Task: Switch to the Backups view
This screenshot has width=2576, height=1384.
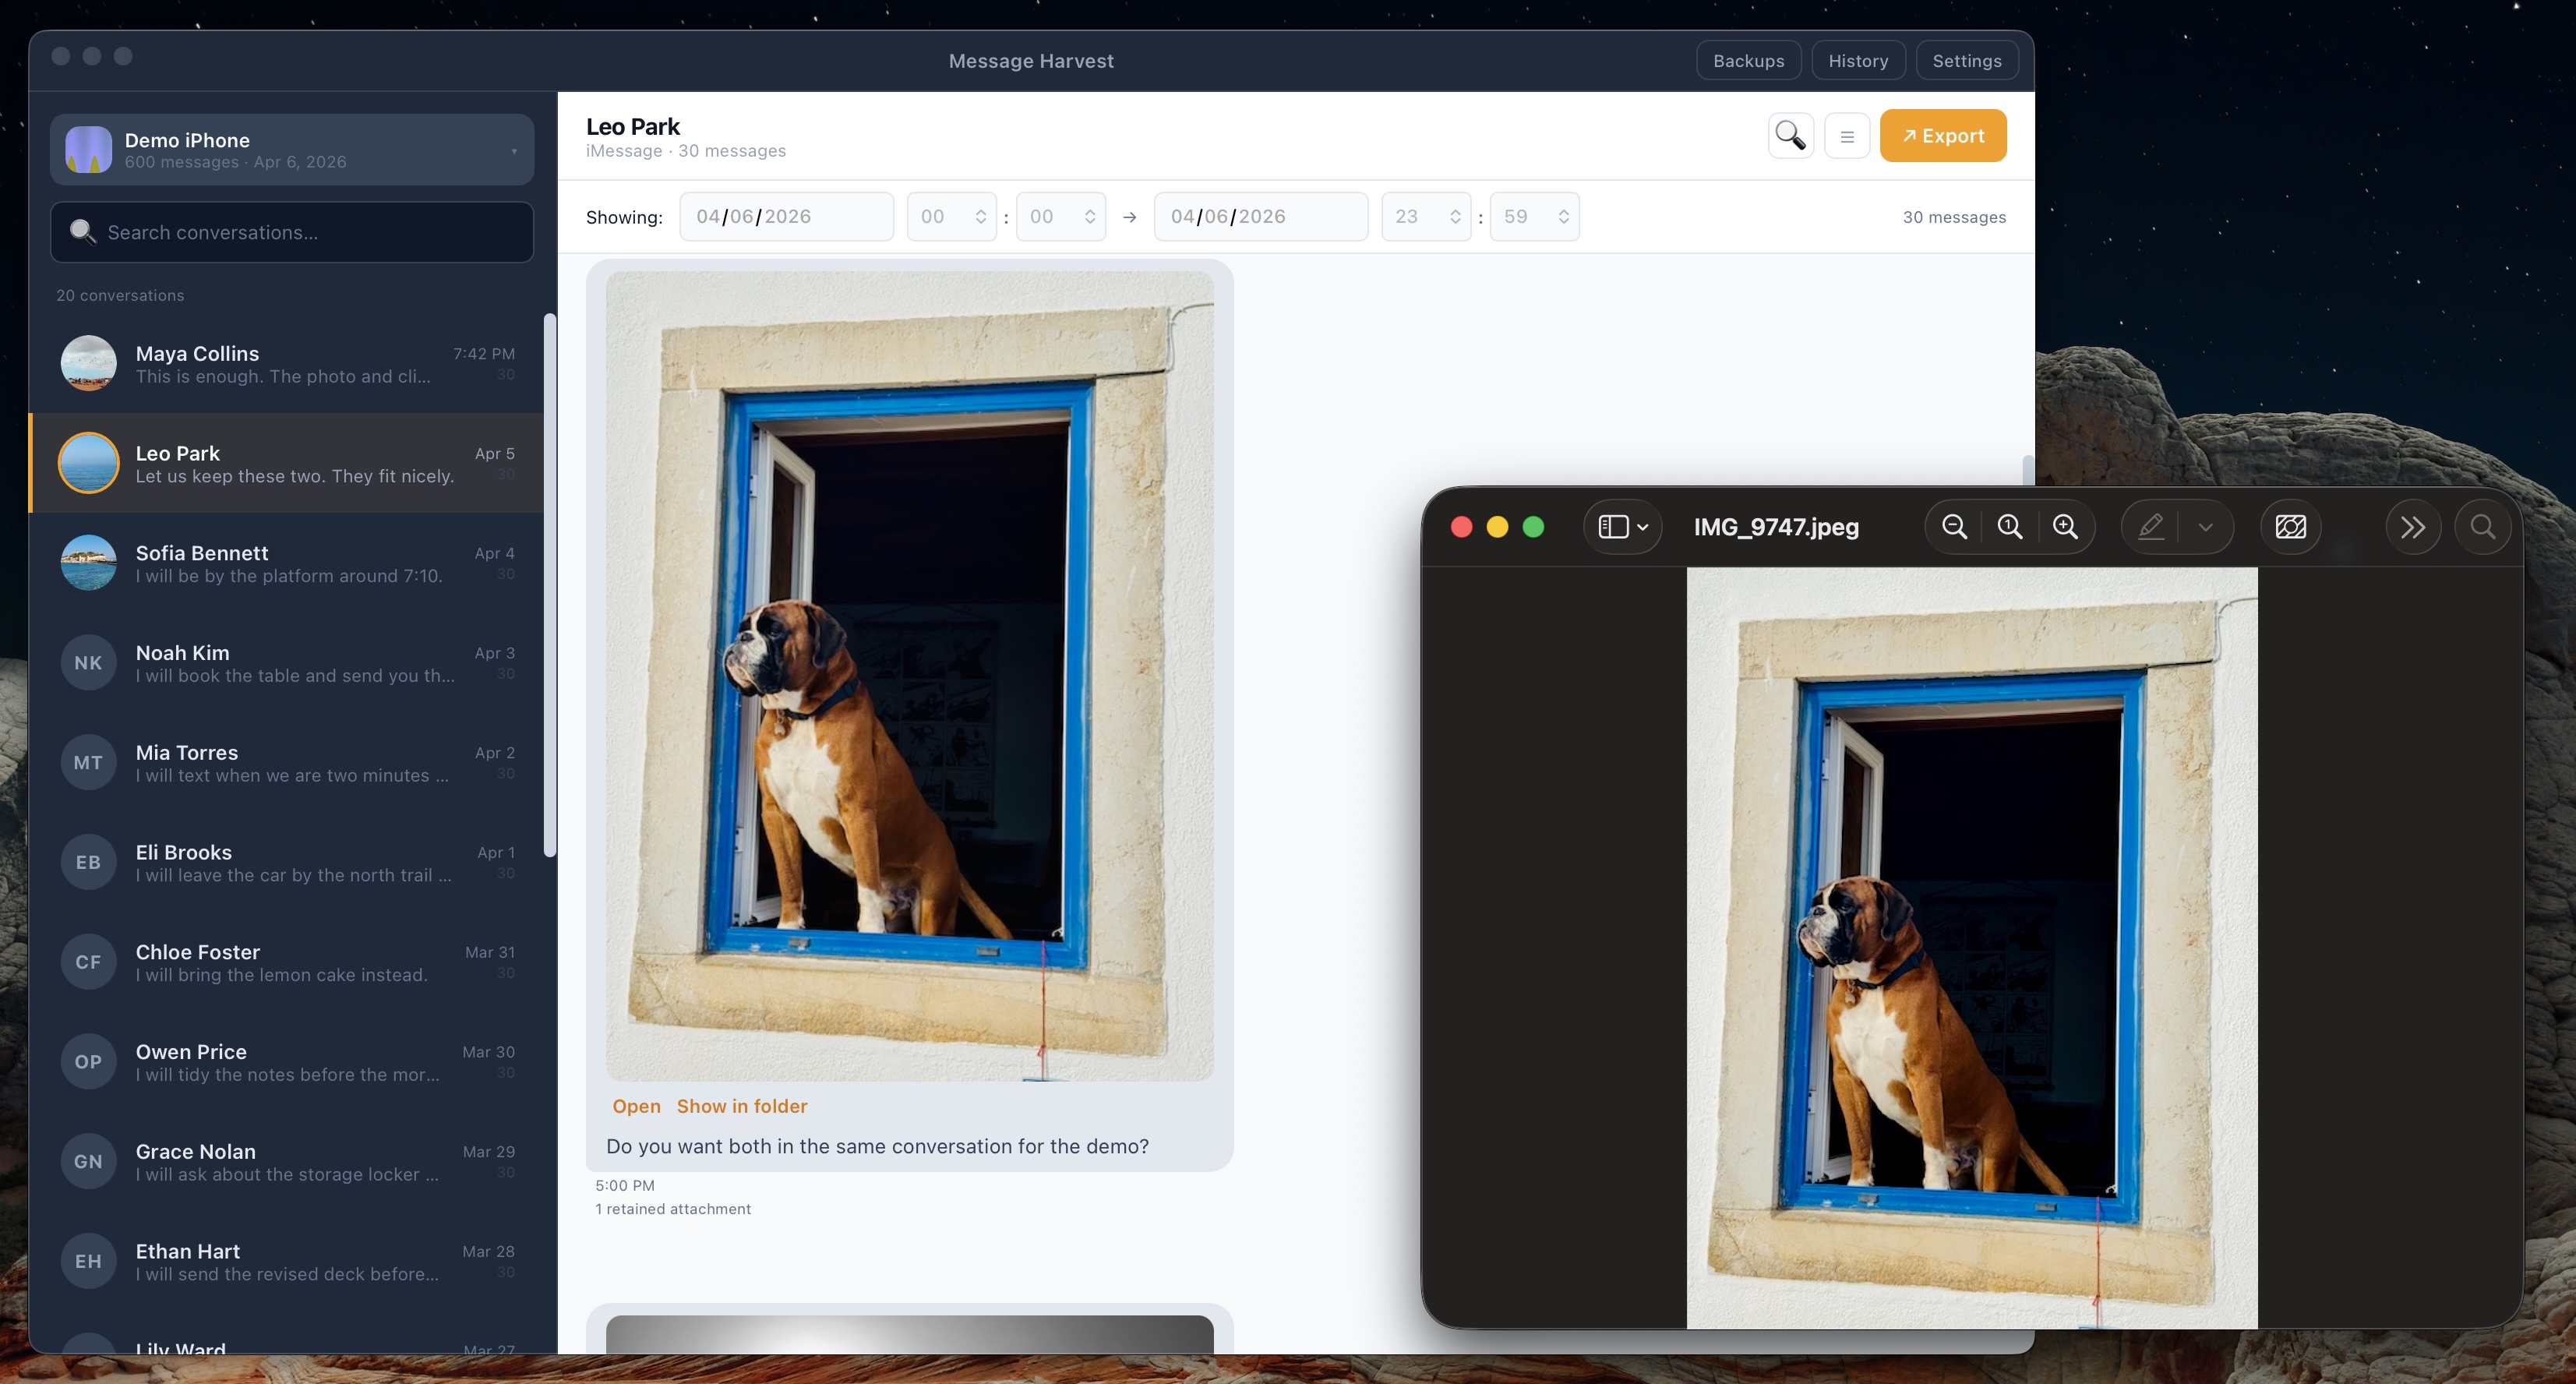Action: pos(1748,60)
